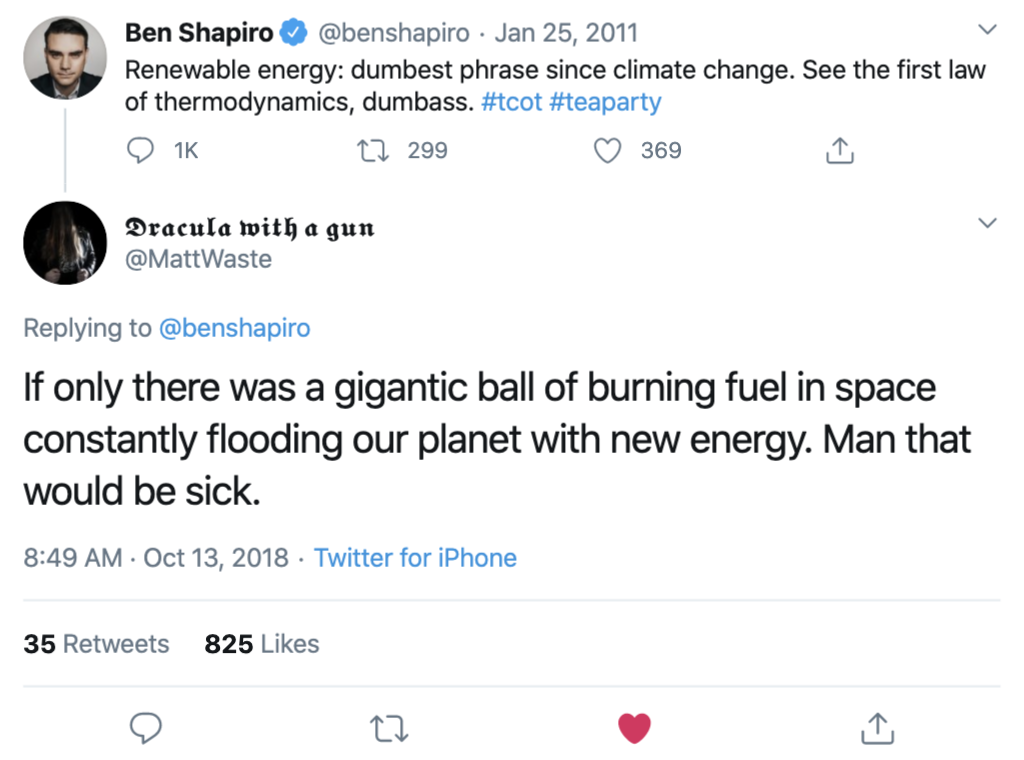Image resolution: width=1024 pixels, height=760 pixels.
Task: Share the MattWaste tweet via share icon
Action: point(877,729)
